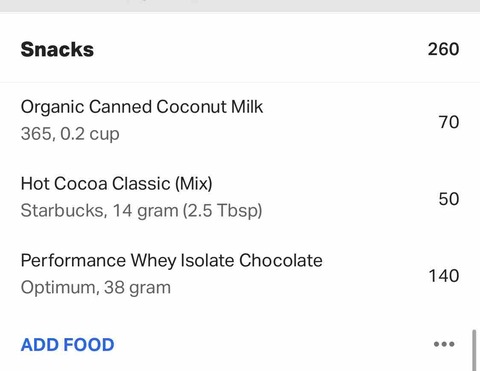Click the word 'Coconut' in the first entry
The image size is (480, 371).
[191, 107]
